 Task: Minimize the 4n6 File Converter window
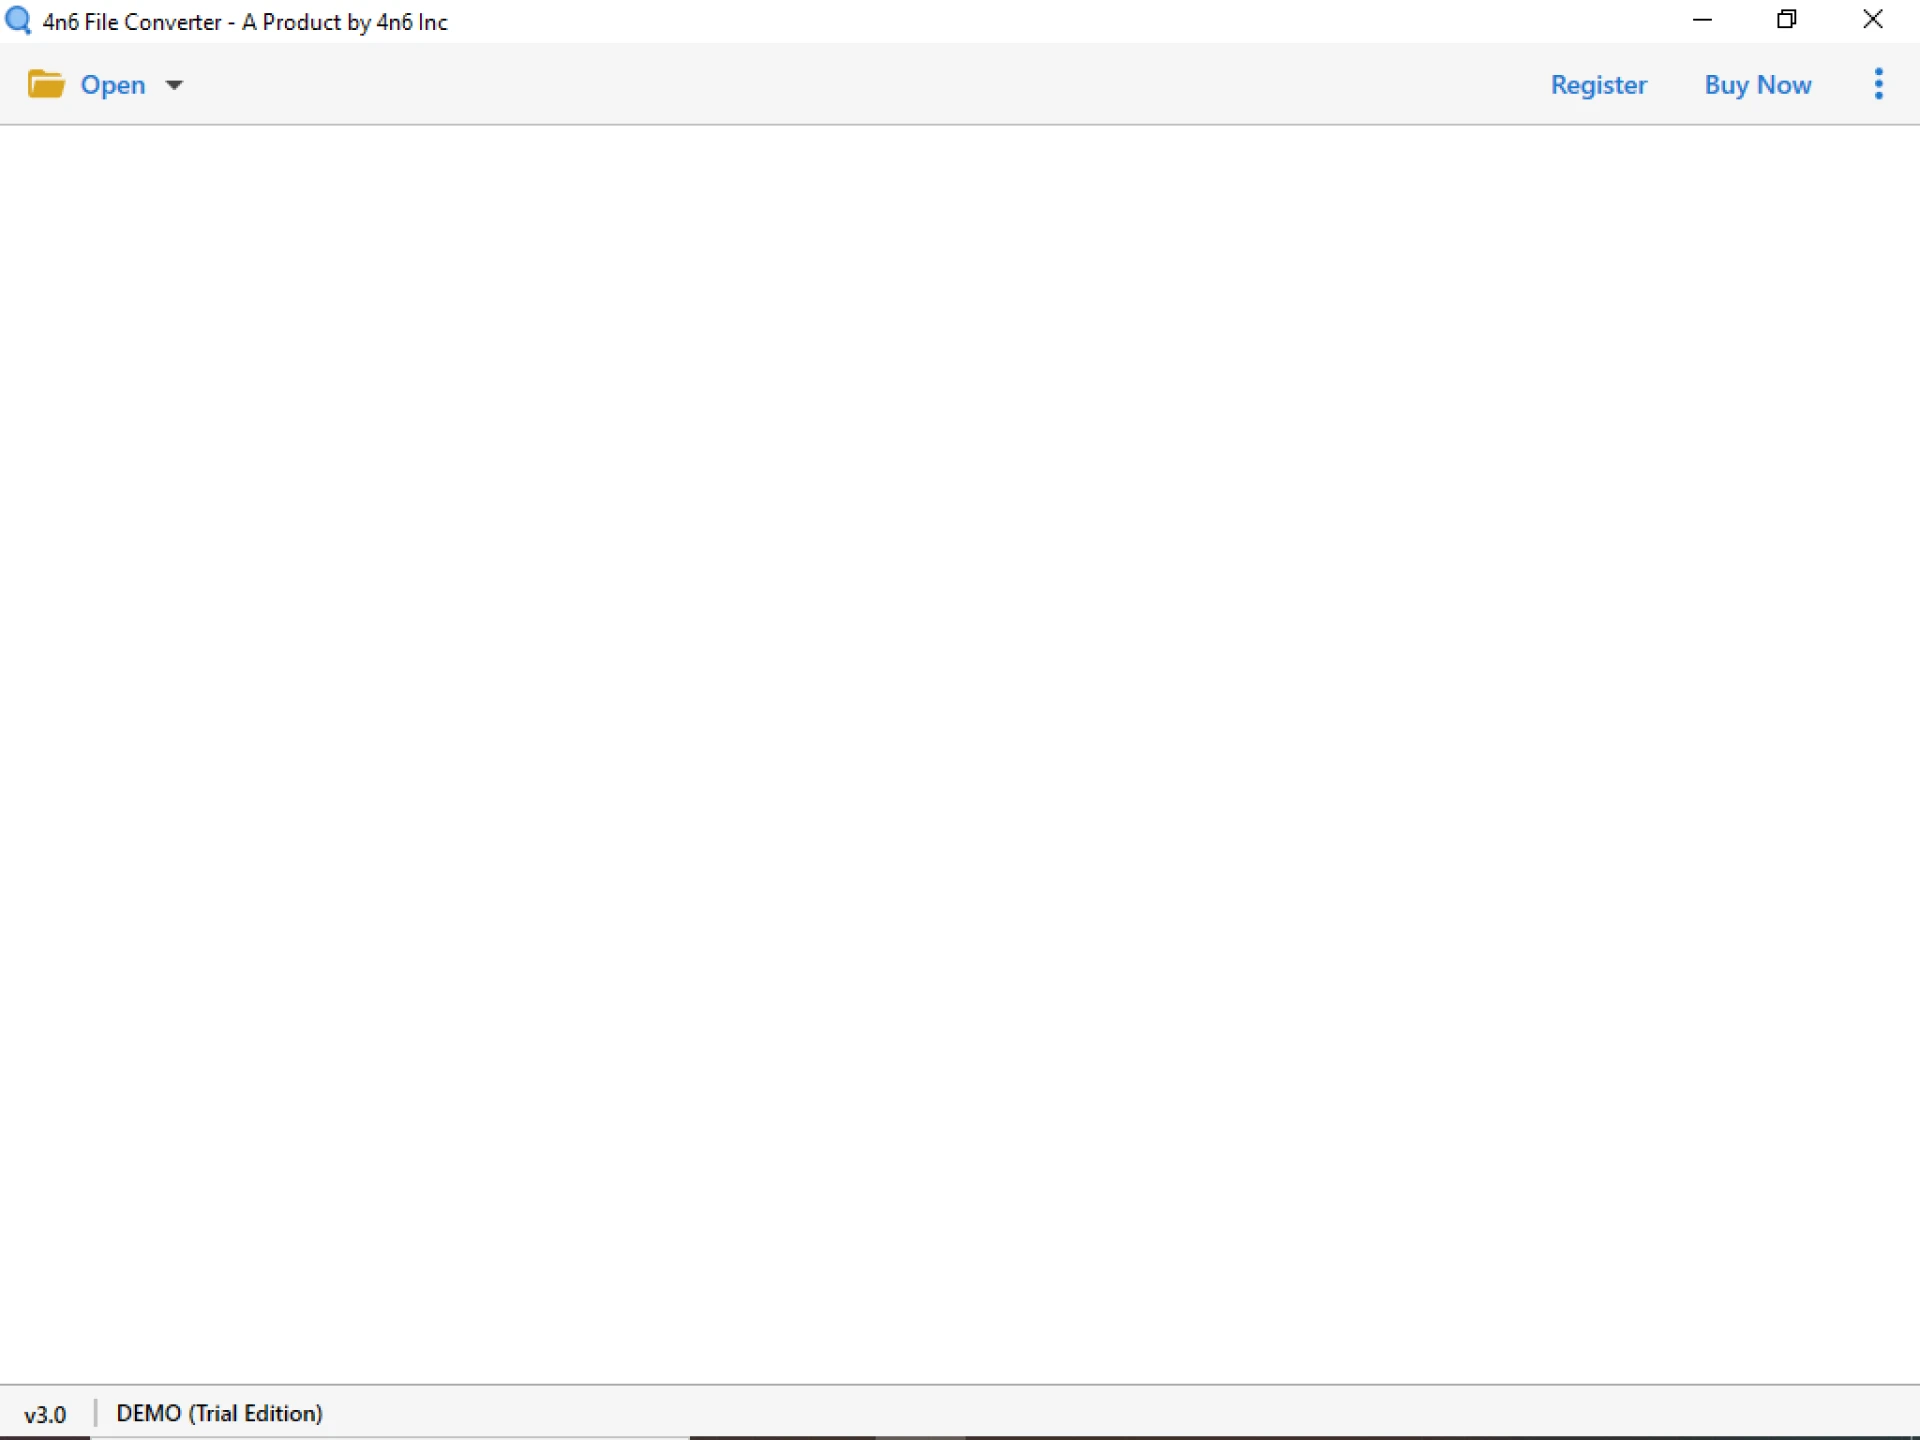pyautogui.click(x=1702, y=20)
